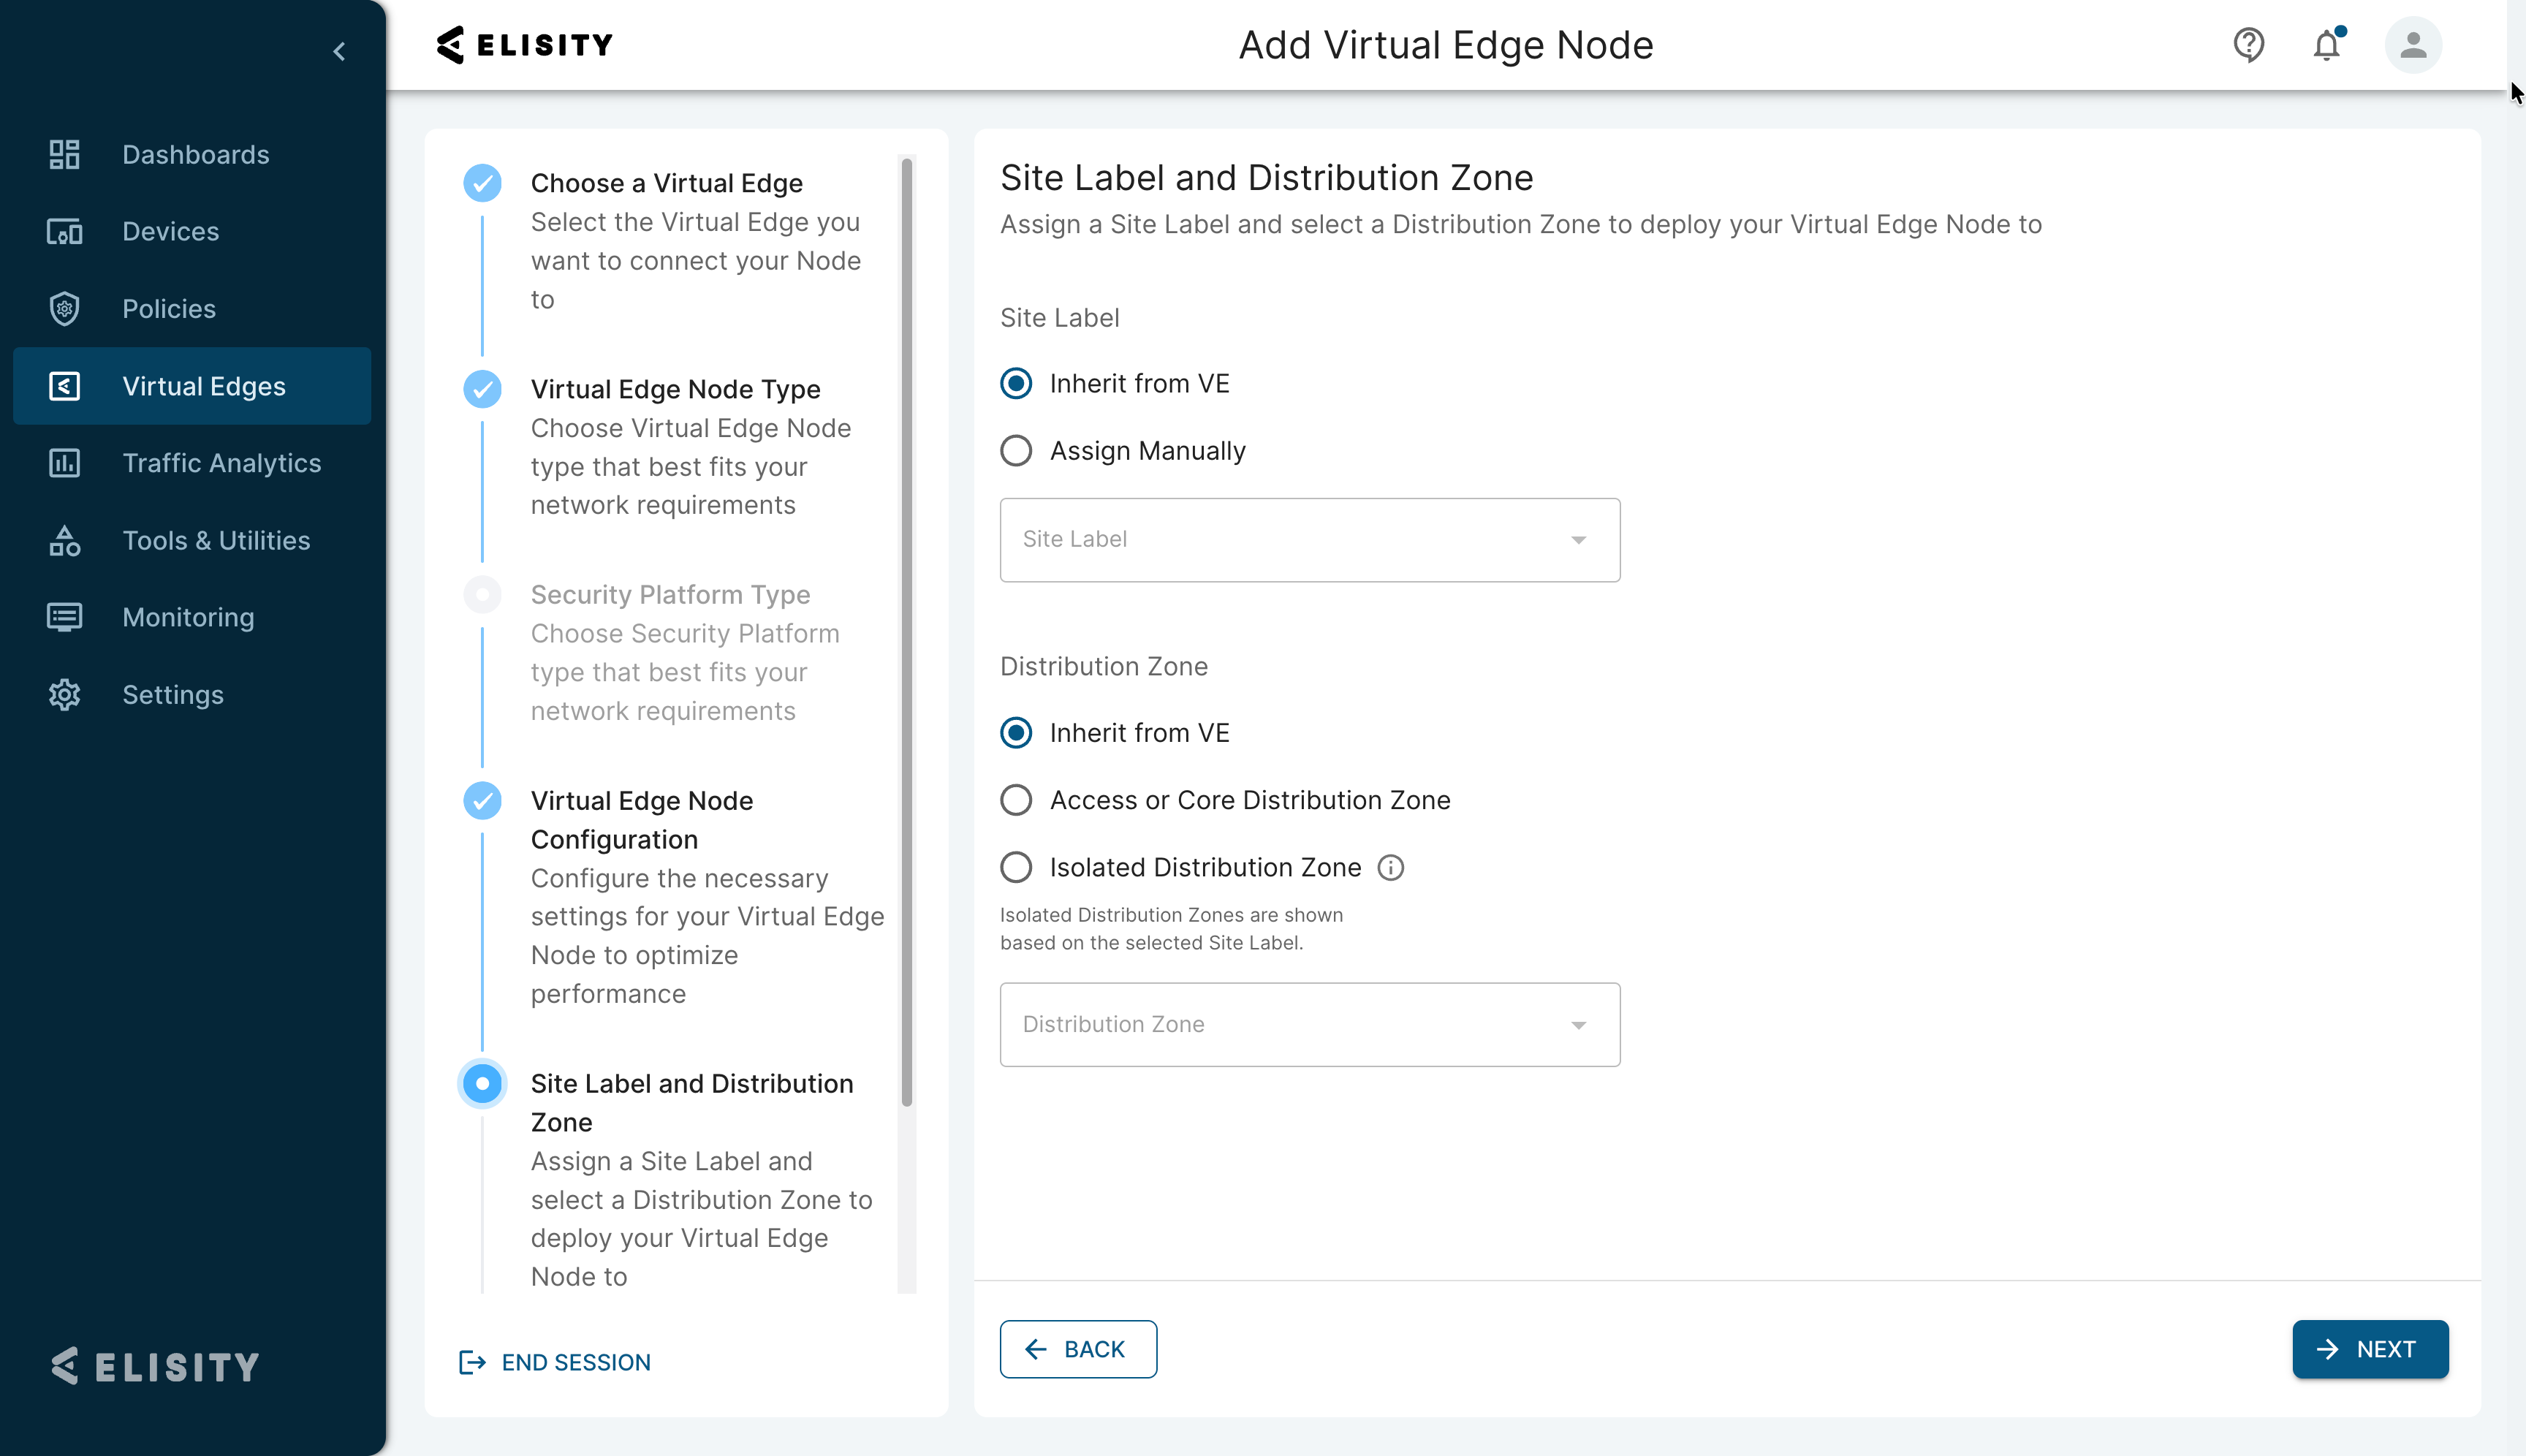Open the help icon in top bar
Viewport: 2526px width, 1456px height.
[x=2249, y=45]
